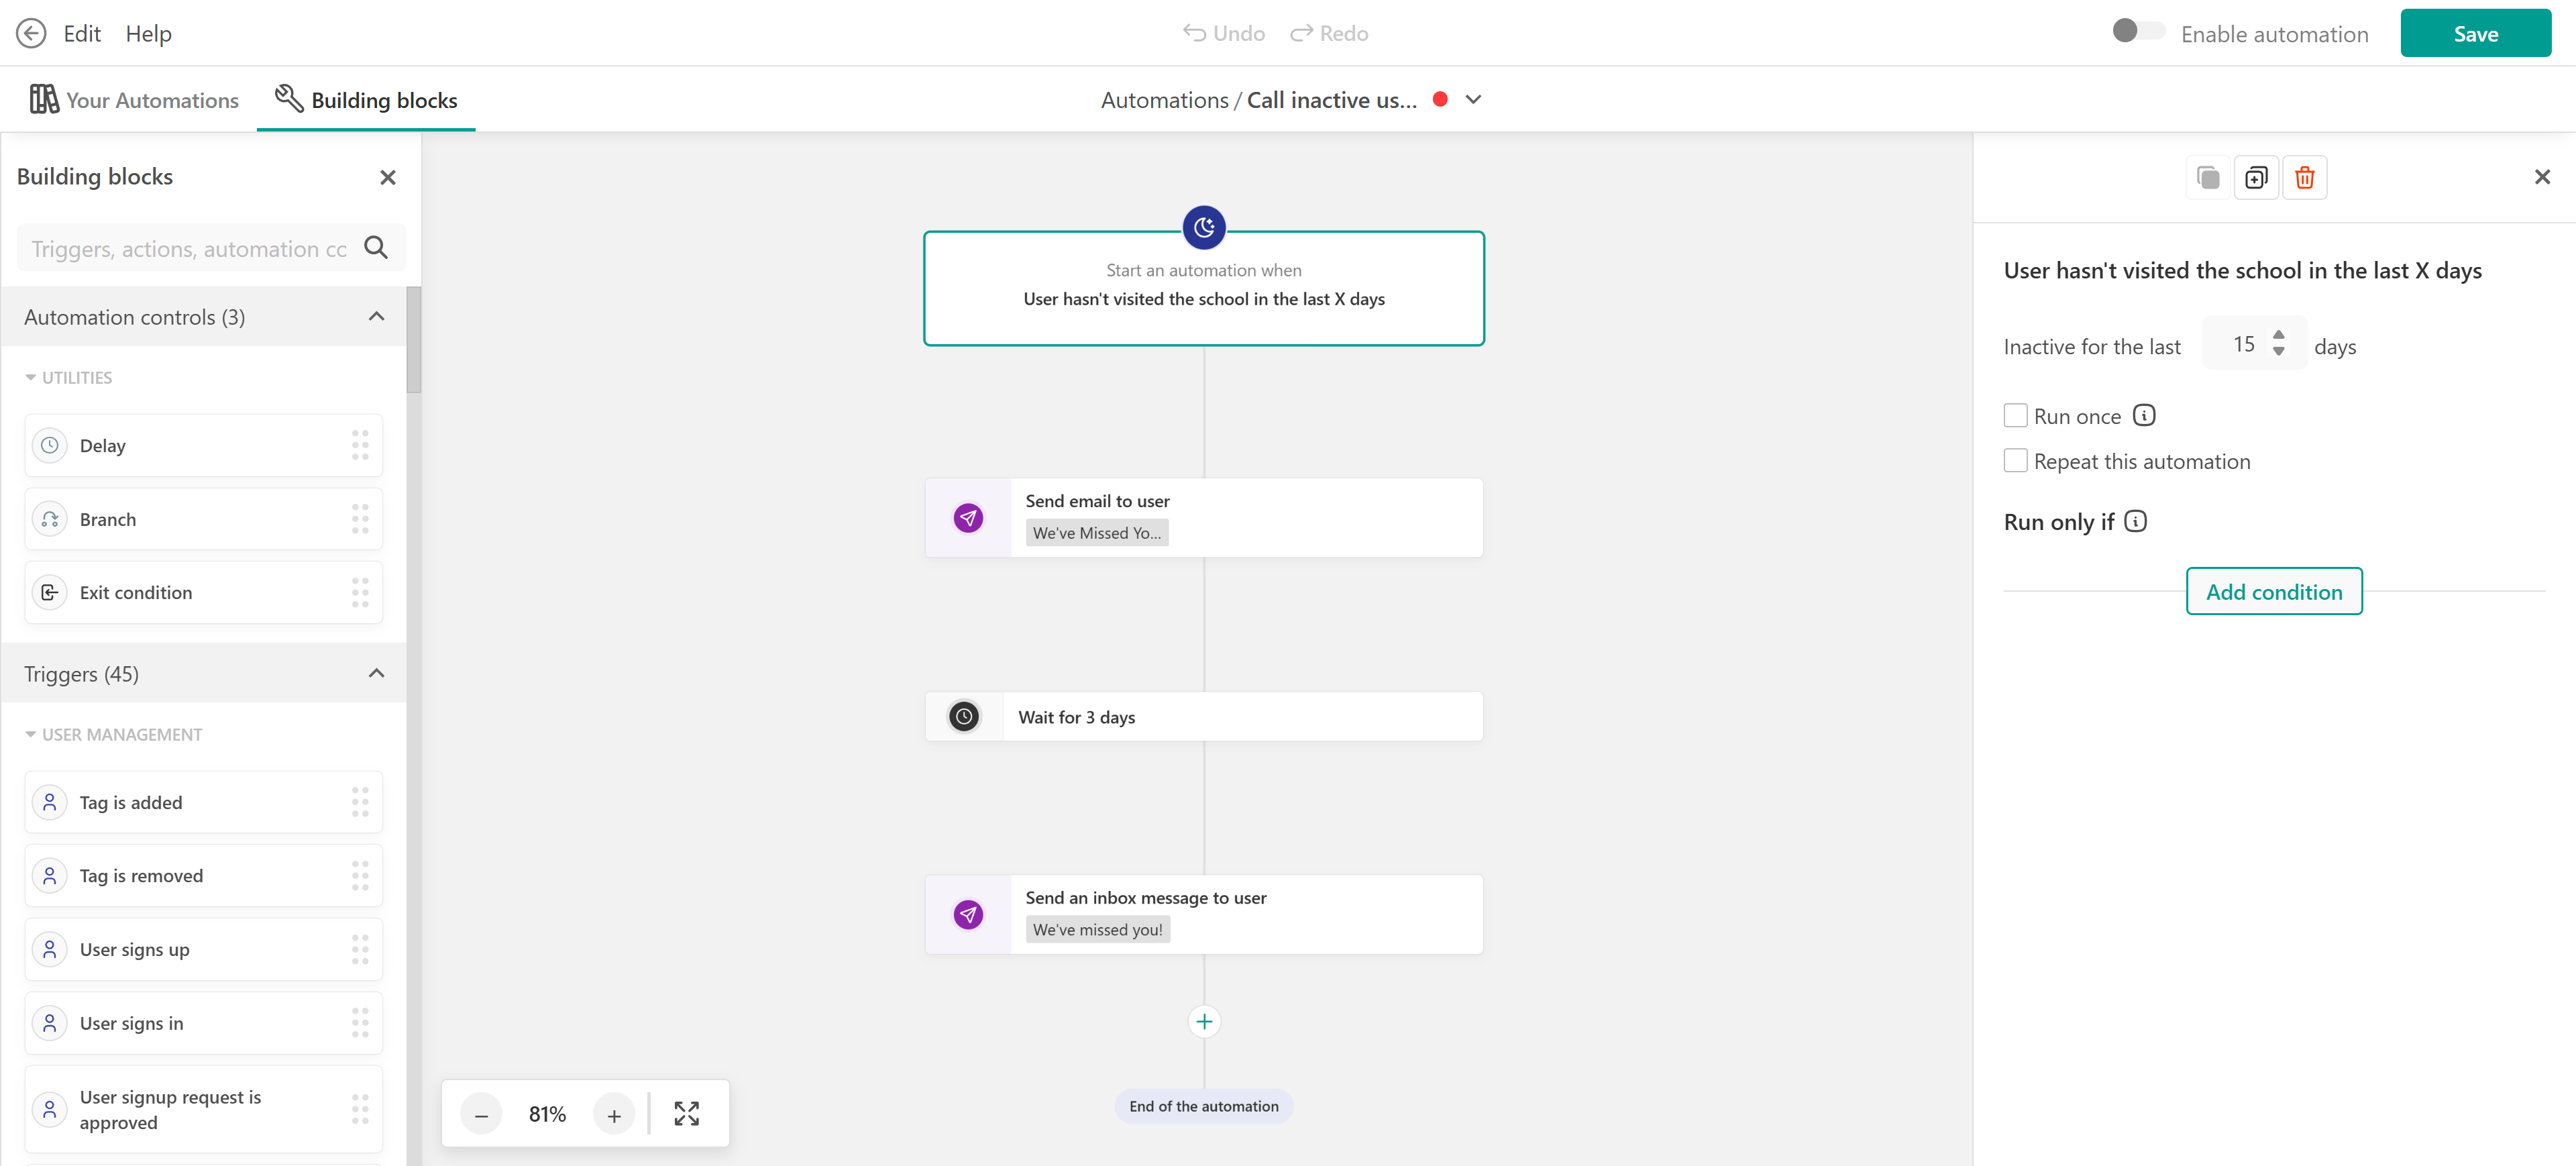Click the Save button
This screenshot has width=2576, height=1166.
click(x=2475, y=33)
